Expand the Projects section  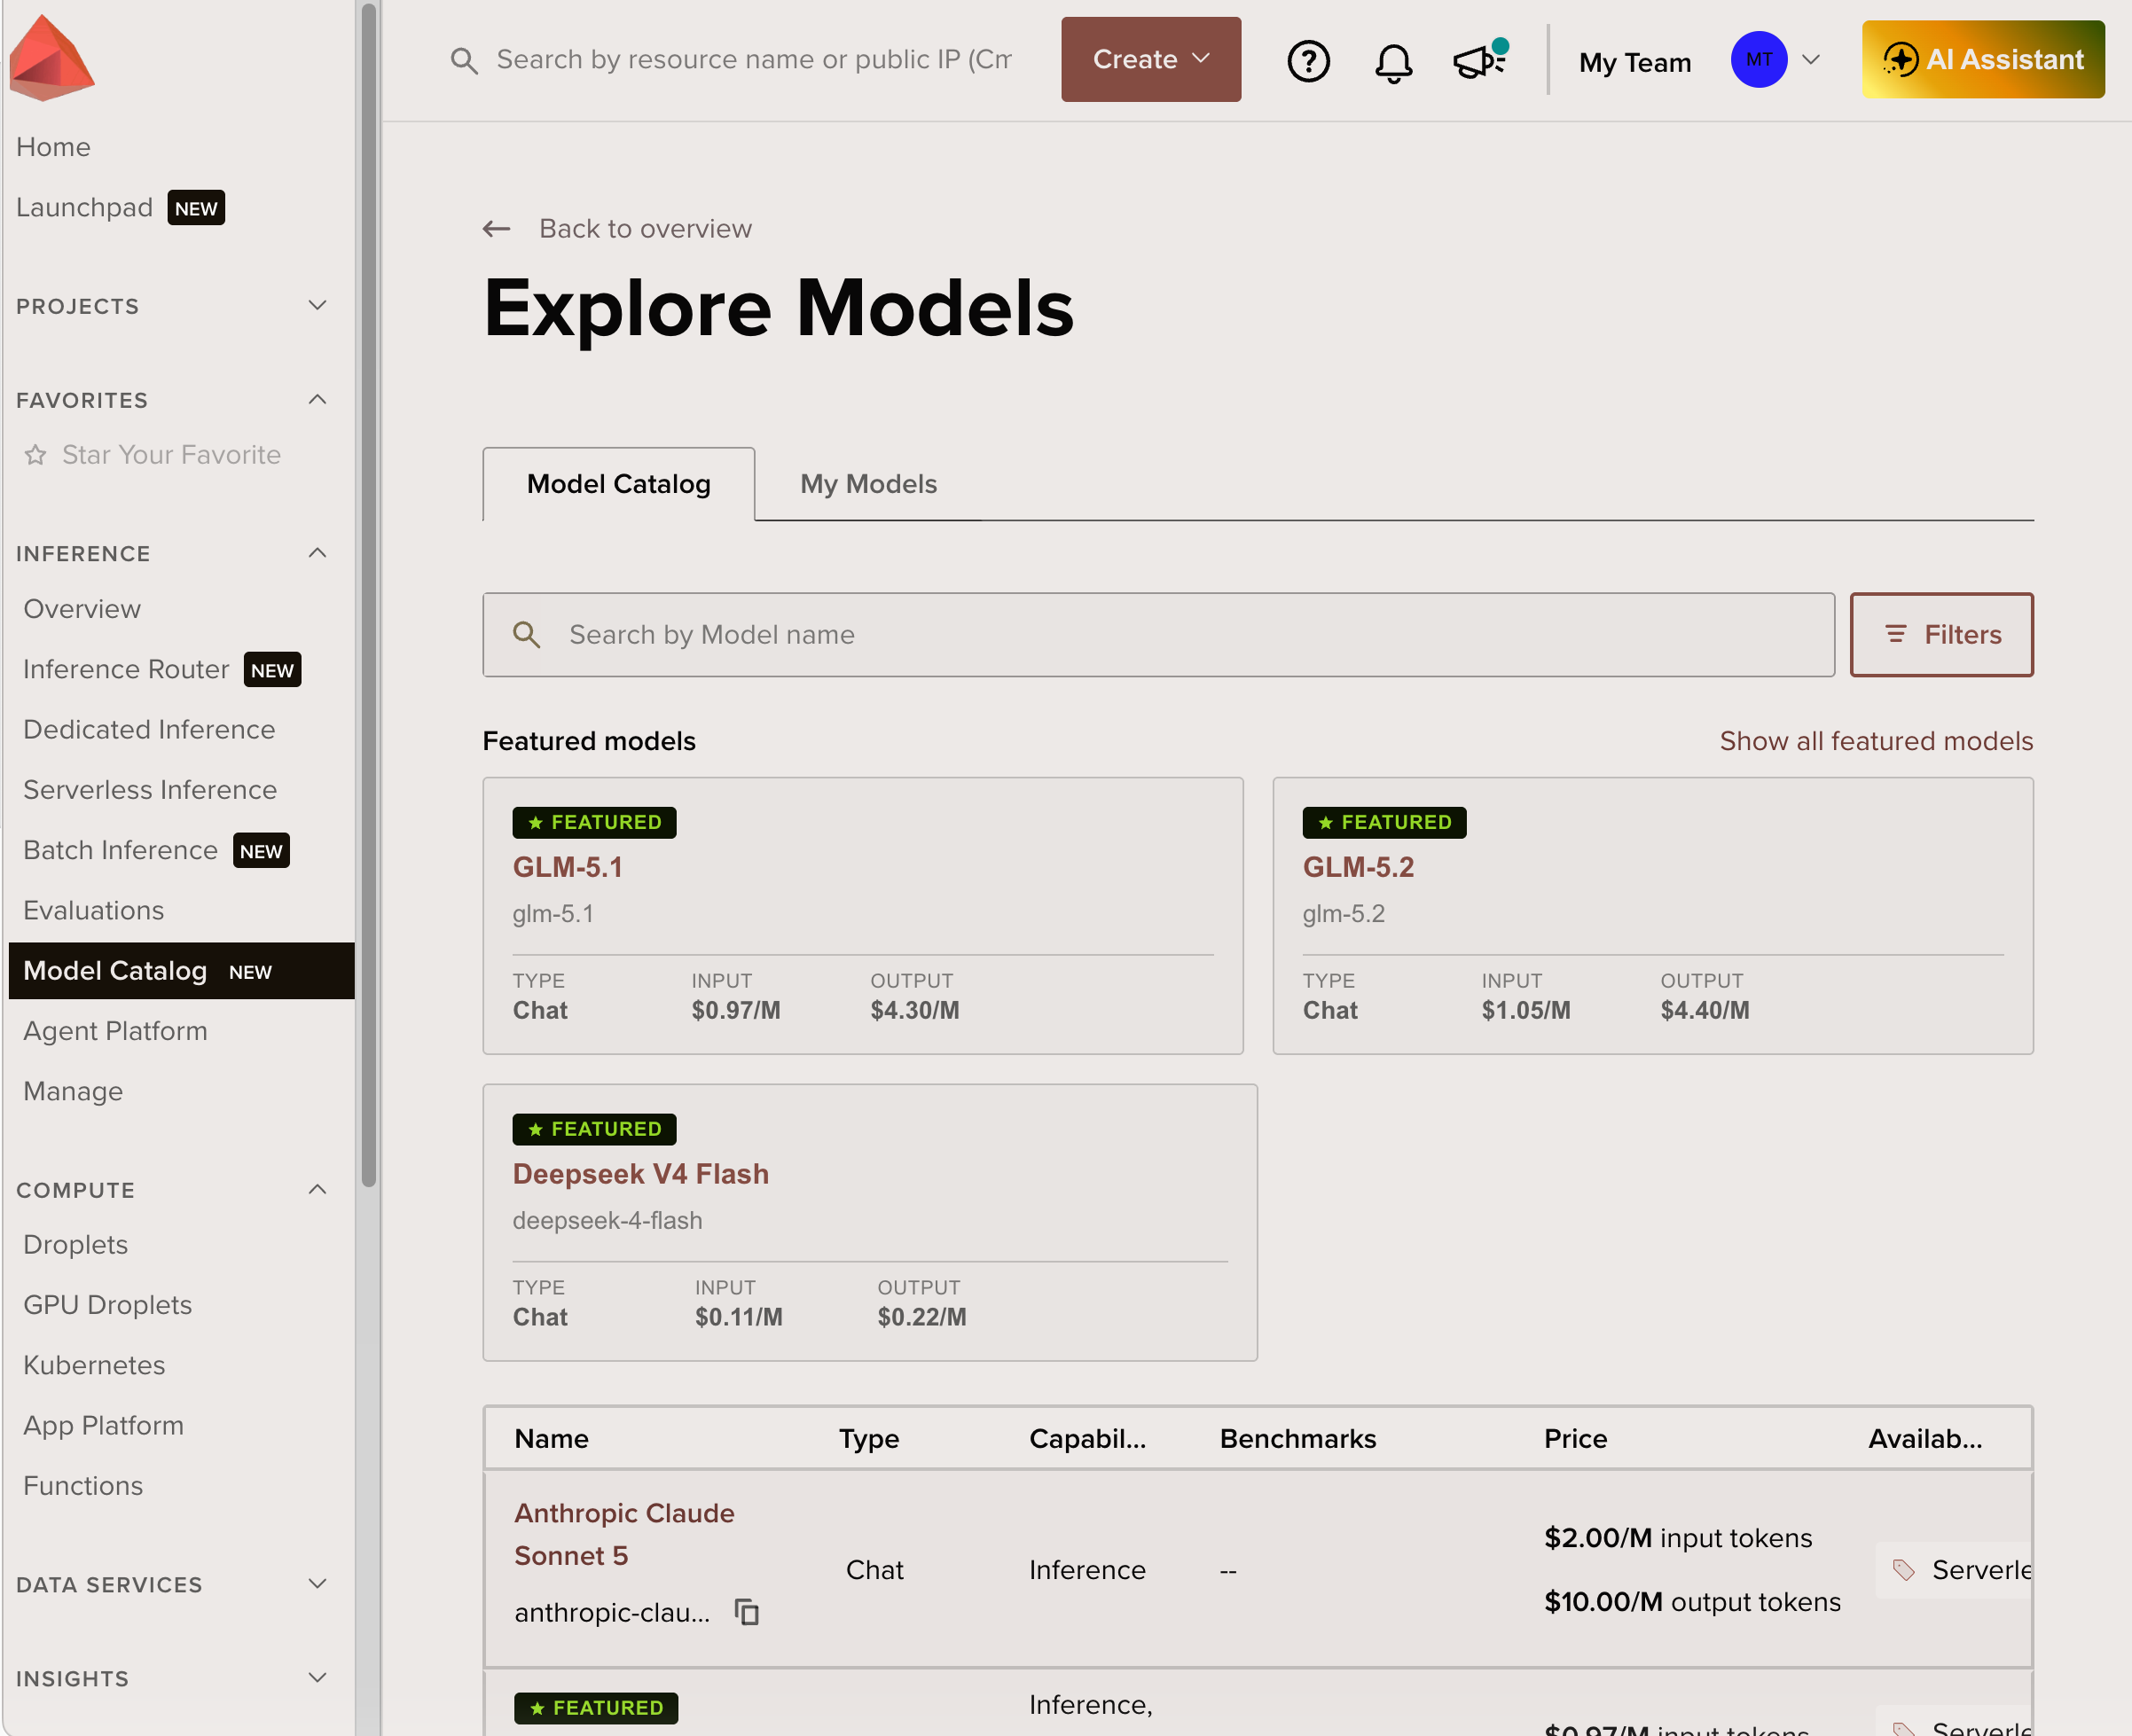pos(317,305)
